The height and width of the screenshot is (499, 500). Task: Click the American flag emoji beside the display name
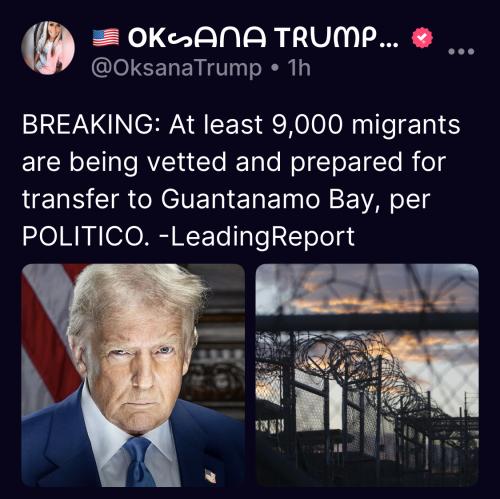point(106,37)
